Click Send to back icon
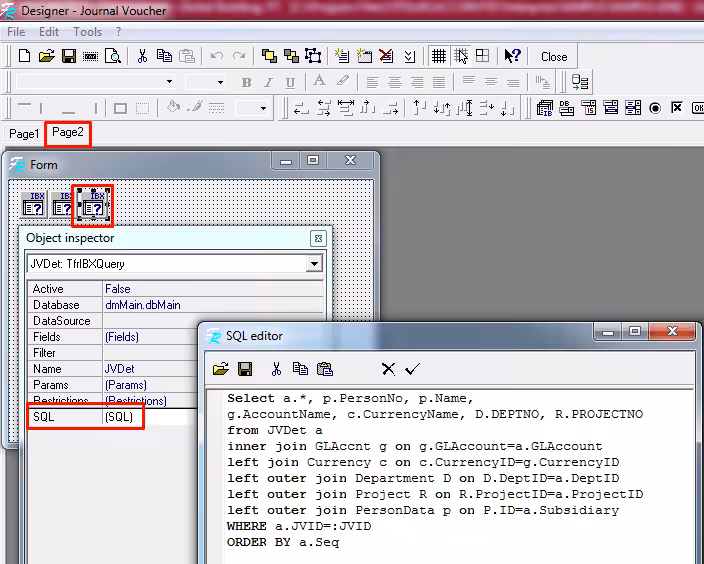 coord(291,56)
